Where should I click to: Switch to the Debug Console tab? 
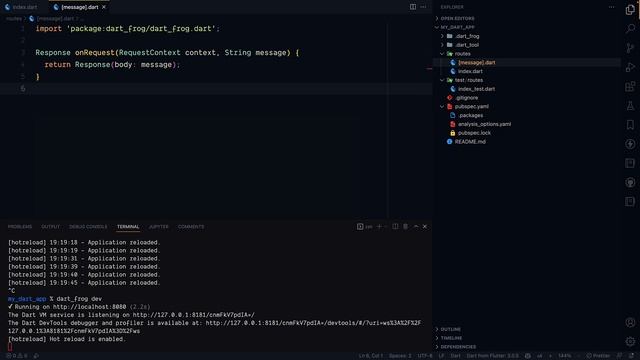point(88,227)
